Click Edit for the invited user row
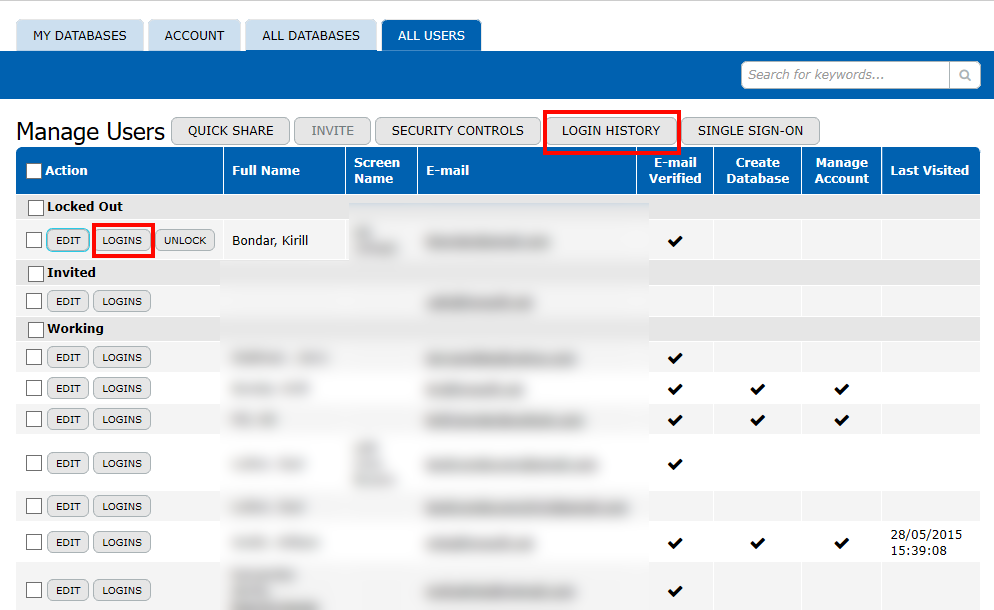The height and width of the screenshot is (610, 994). pos(68,301)
